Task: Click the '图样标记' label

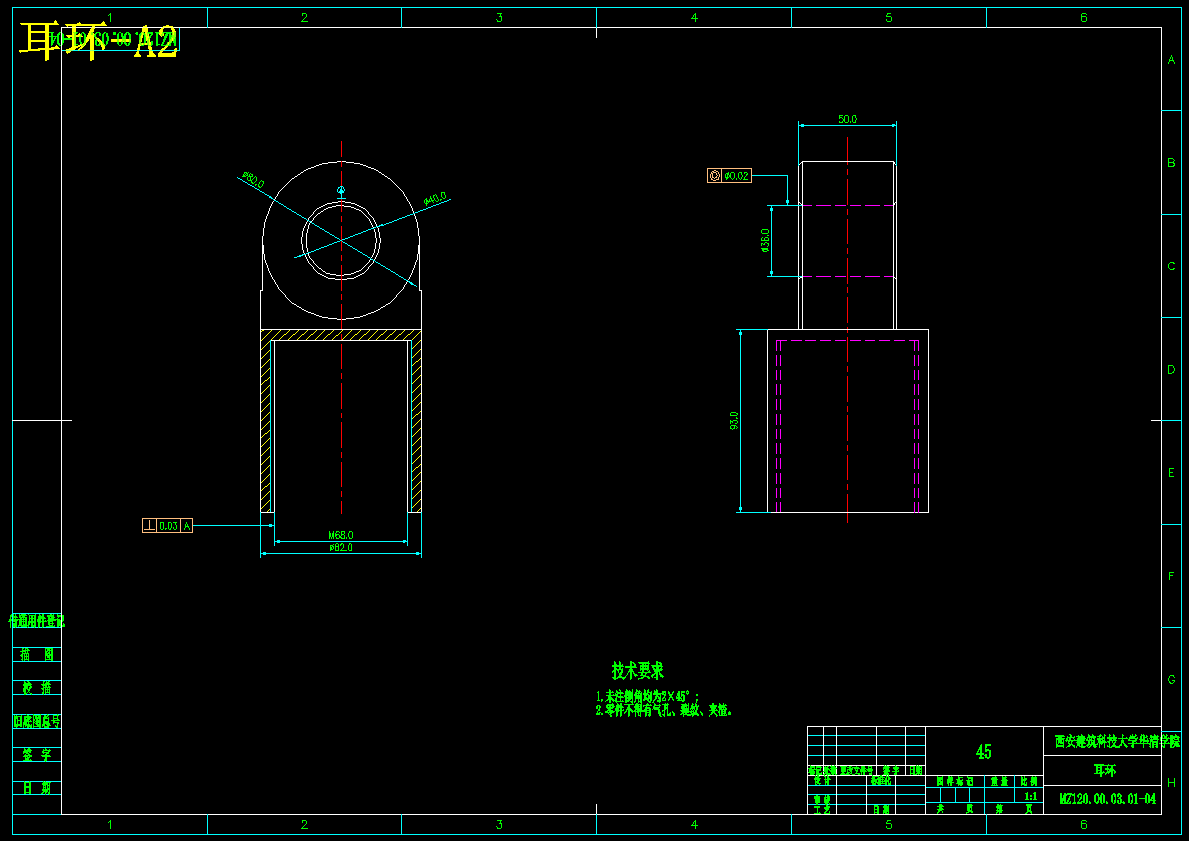Action: click(x=955, y=780)
